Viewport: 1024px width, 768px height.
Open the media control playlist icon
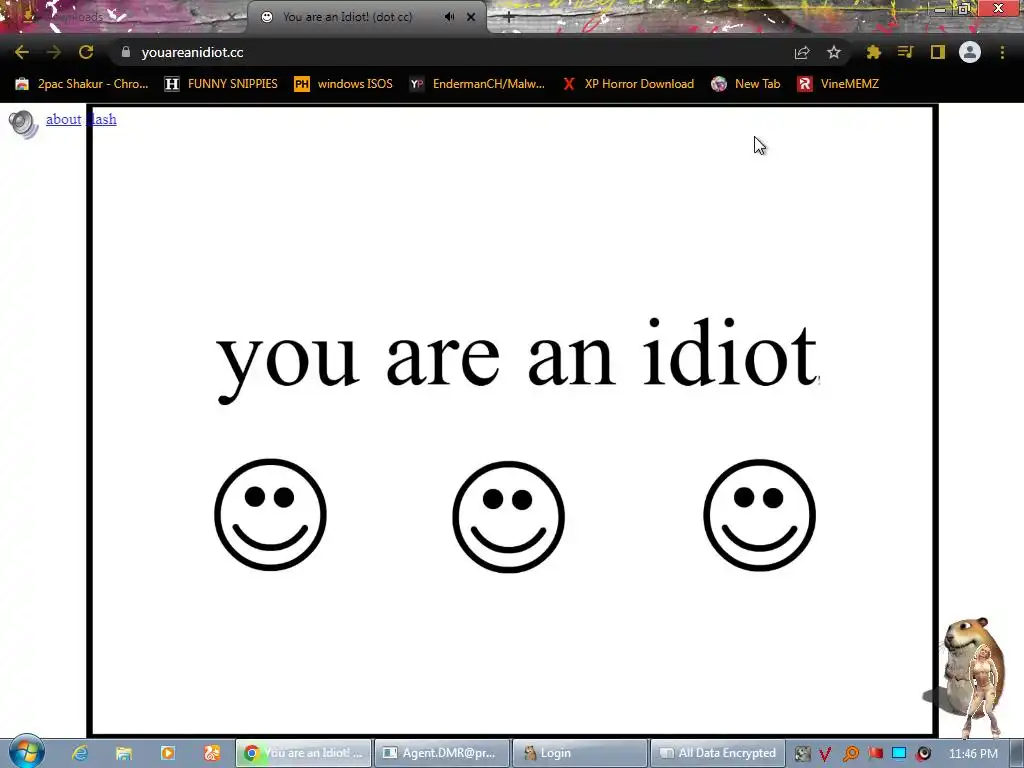(x=905, y=52)
